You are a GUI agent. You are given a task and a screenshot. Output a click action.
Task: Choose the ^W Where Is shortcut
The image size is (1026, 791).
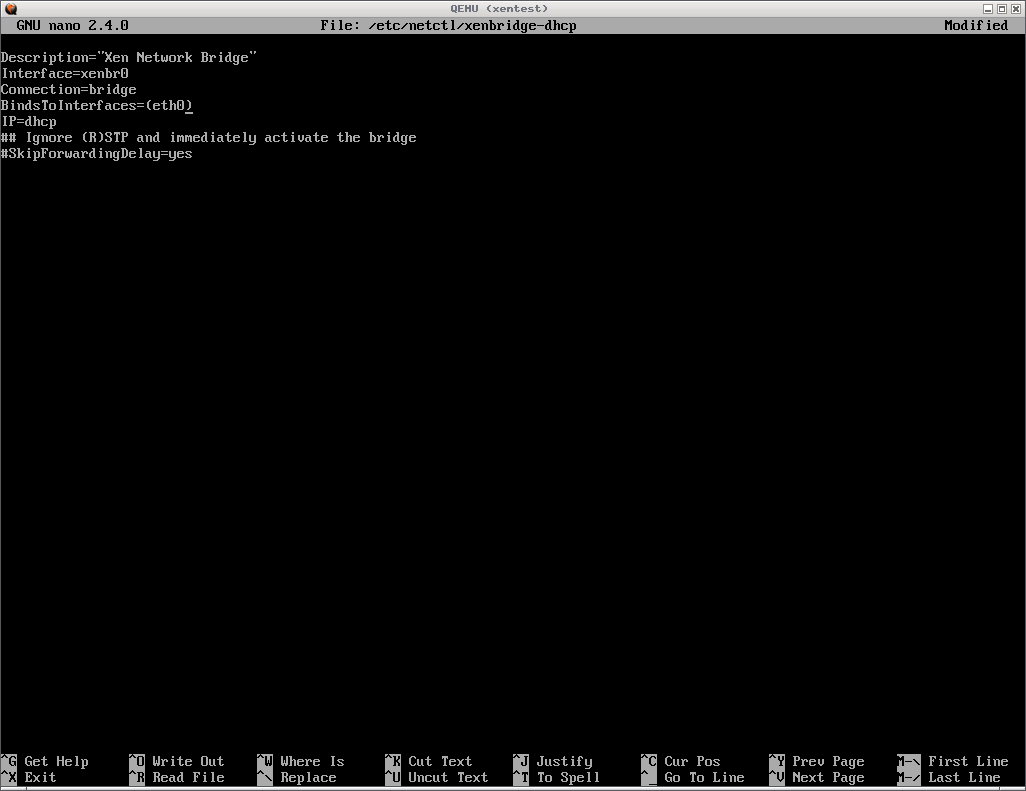tap(301, 761)
